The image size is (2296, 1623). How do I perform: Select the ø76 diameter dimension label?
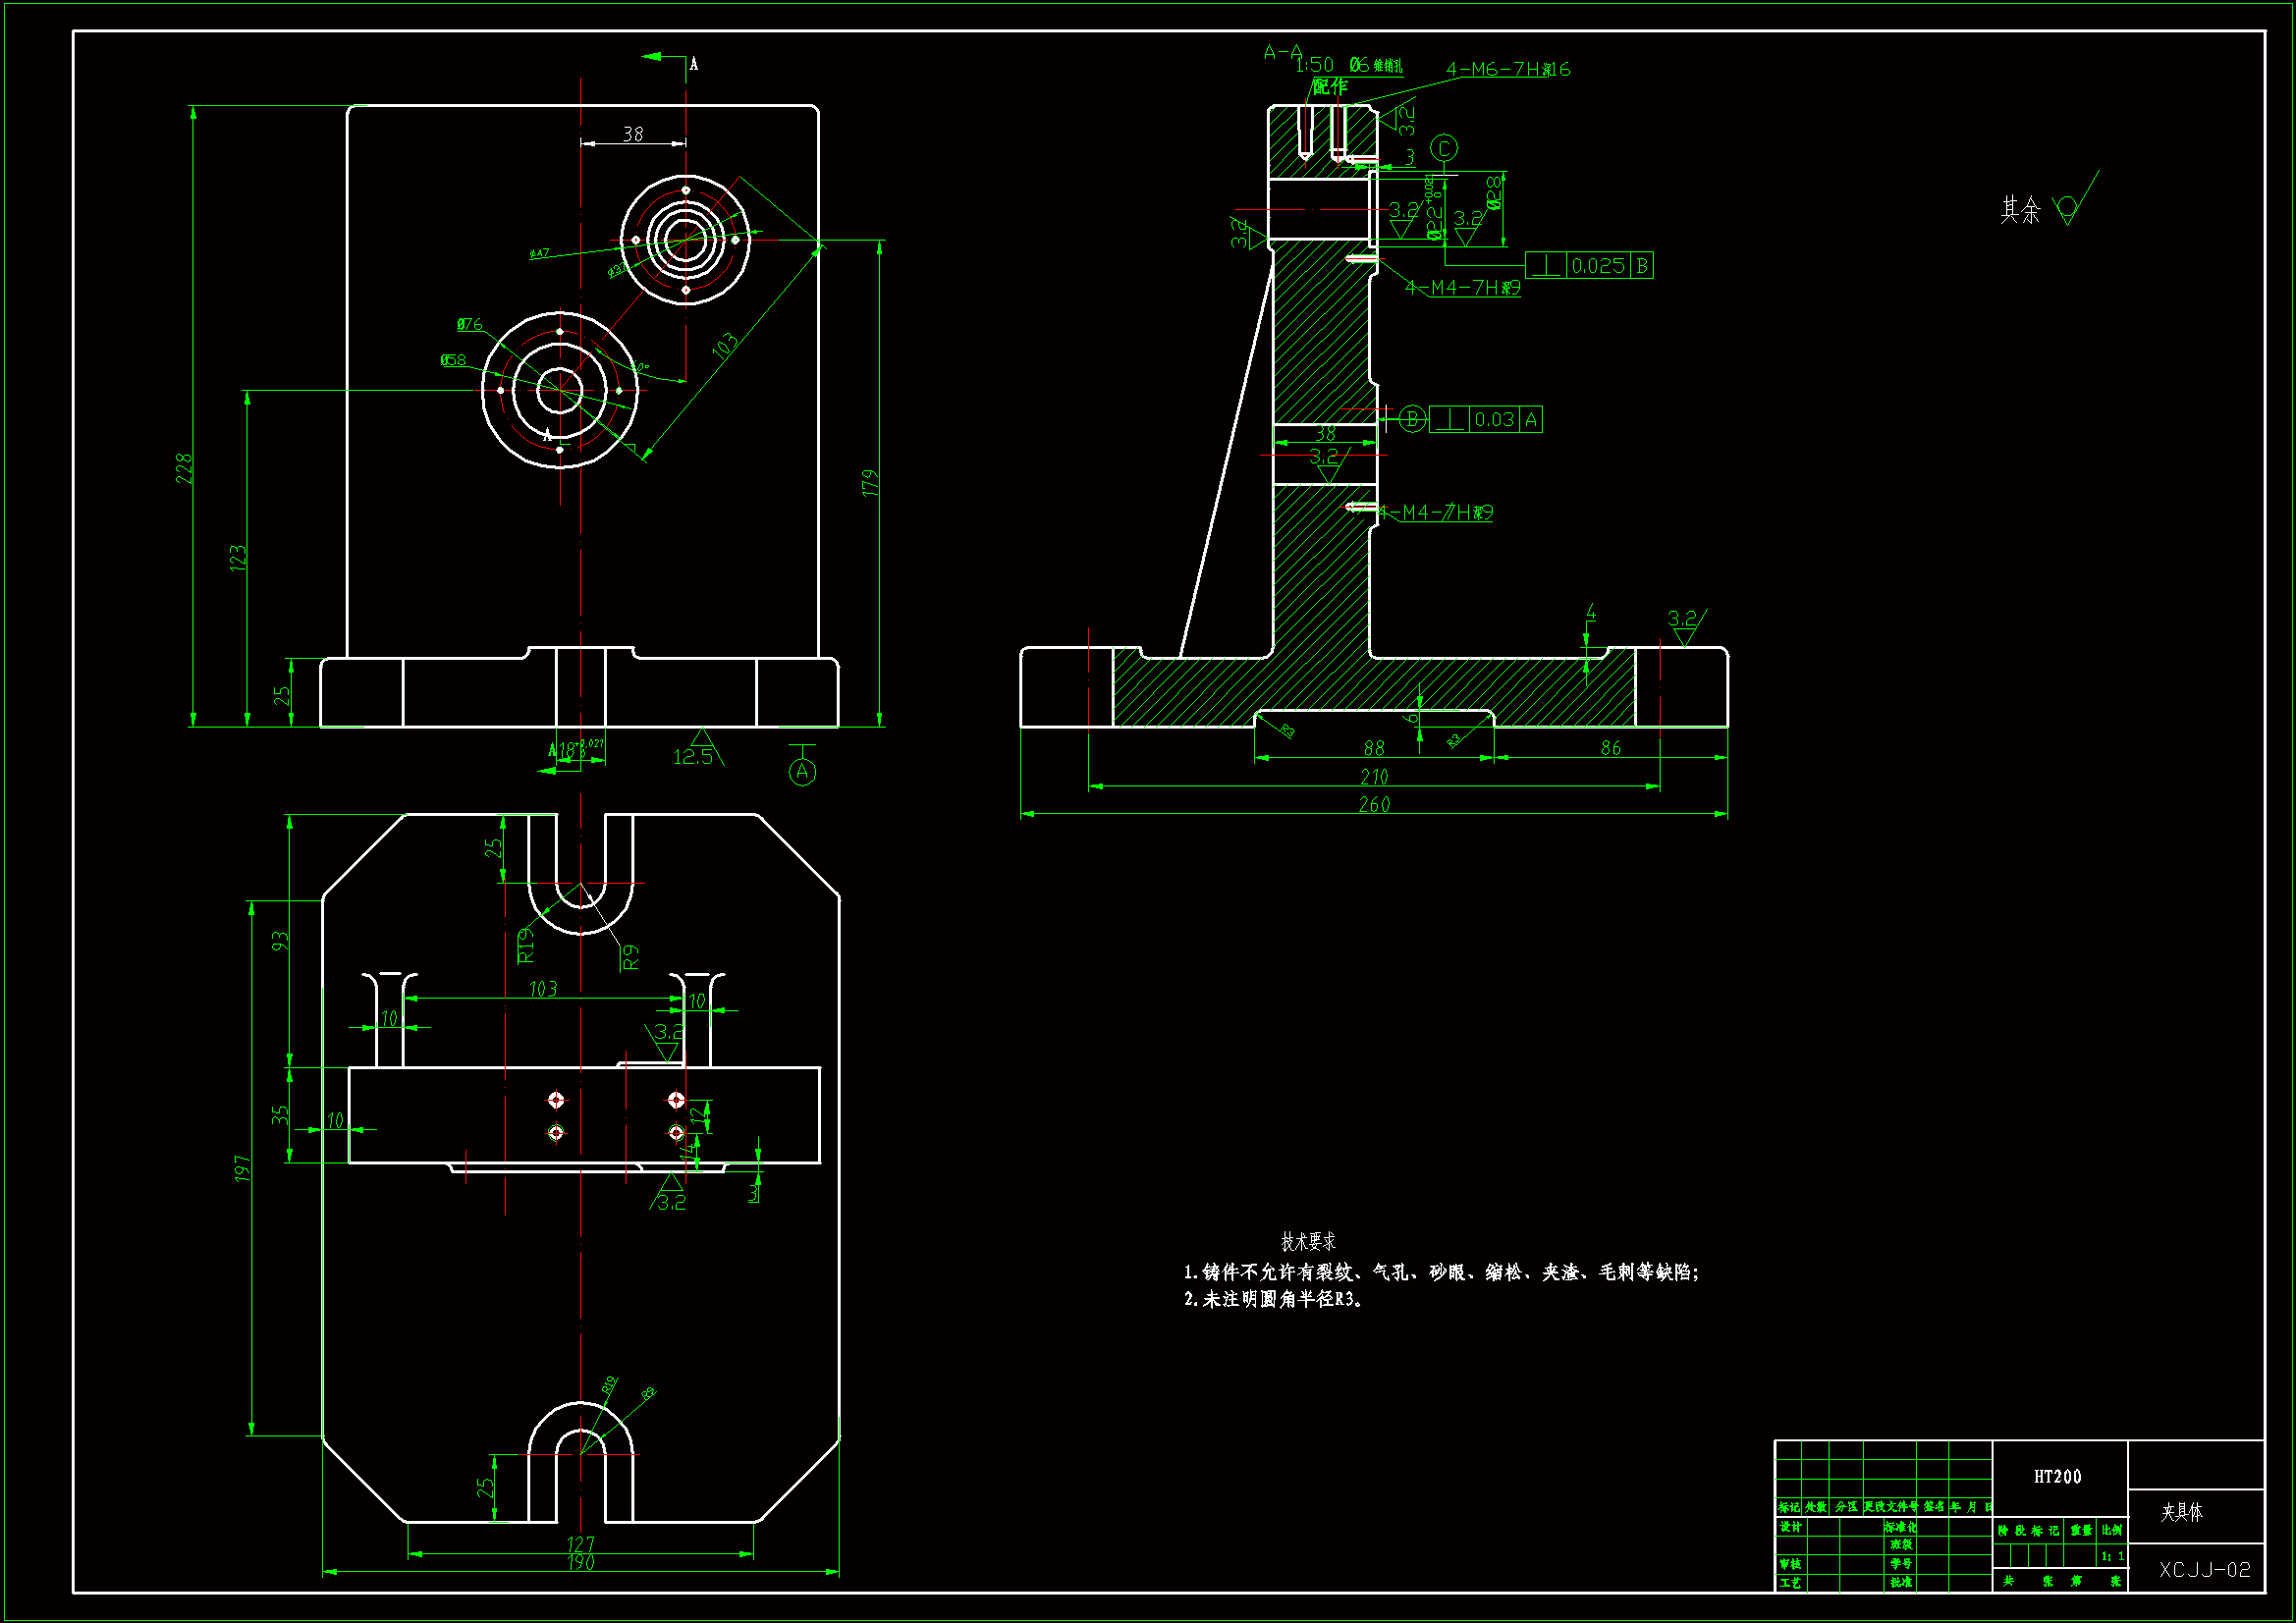(x=469, y=324)
